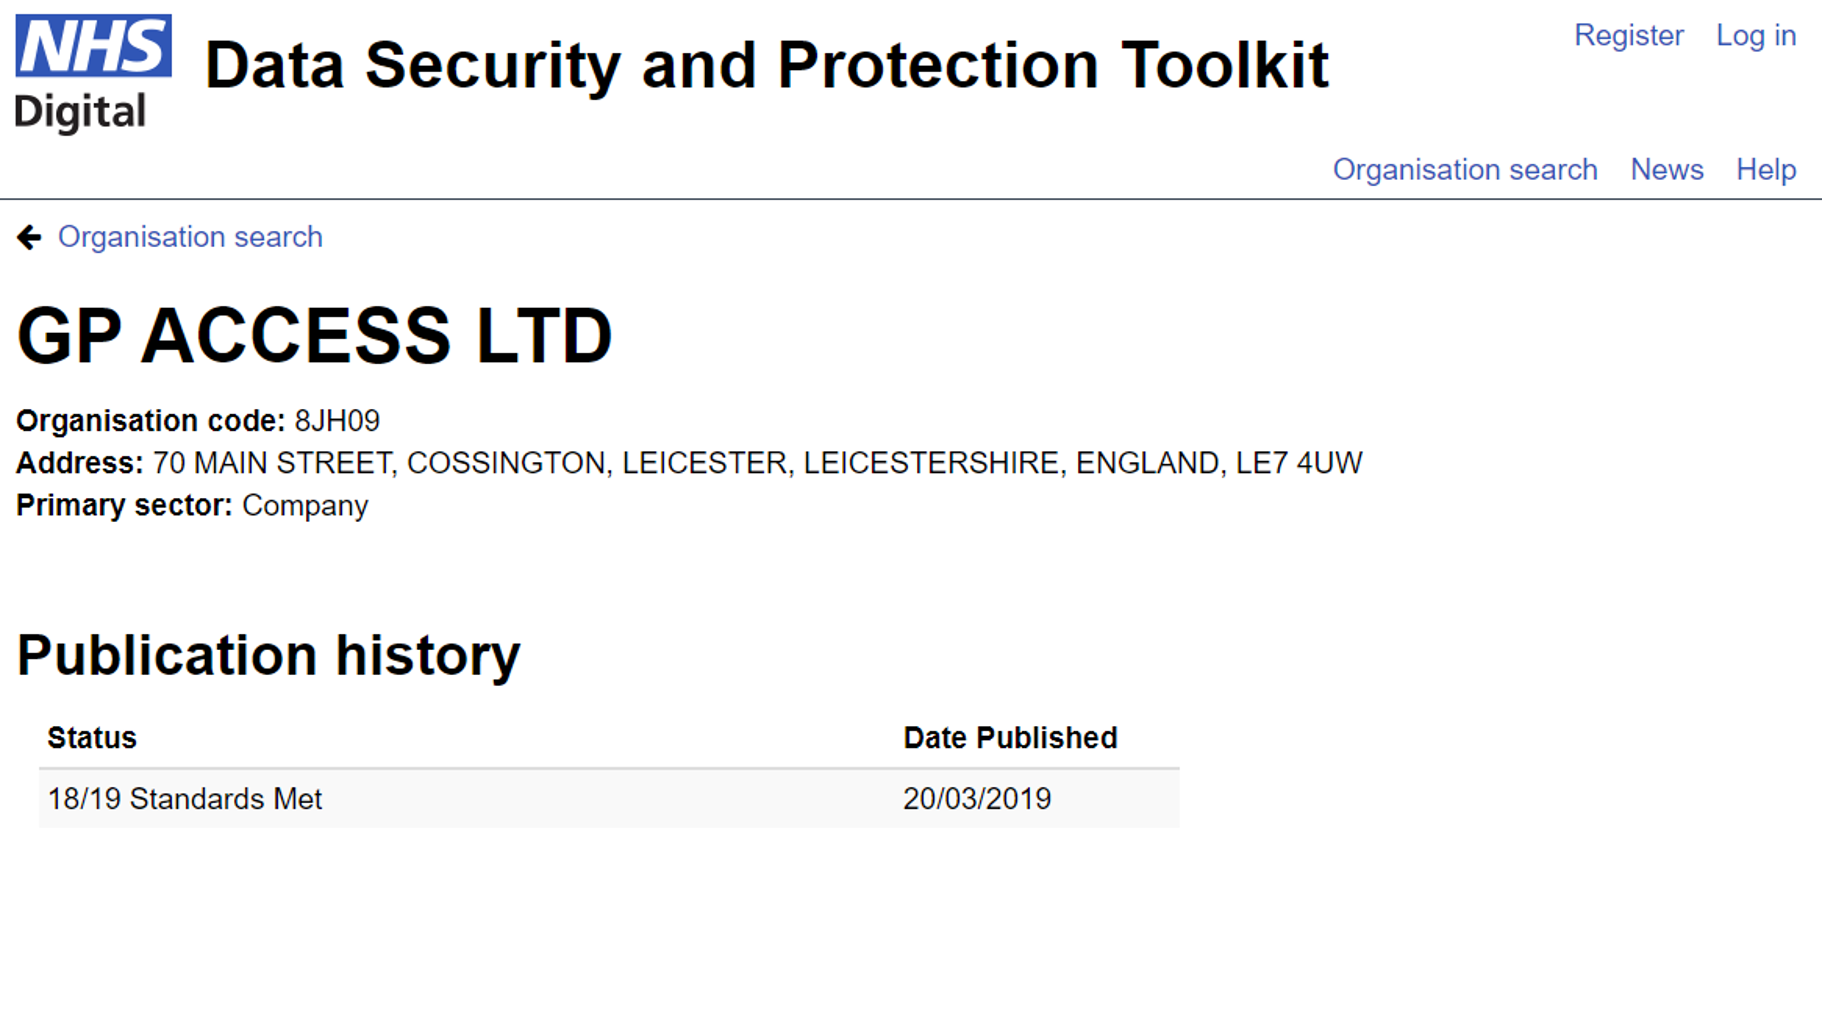
Task: Click the Date Published column header
Action: click(1010, 738)
